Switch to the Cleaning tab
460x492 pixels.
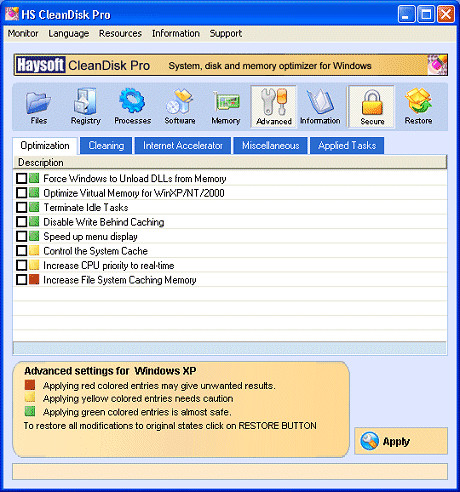[106, 146]
